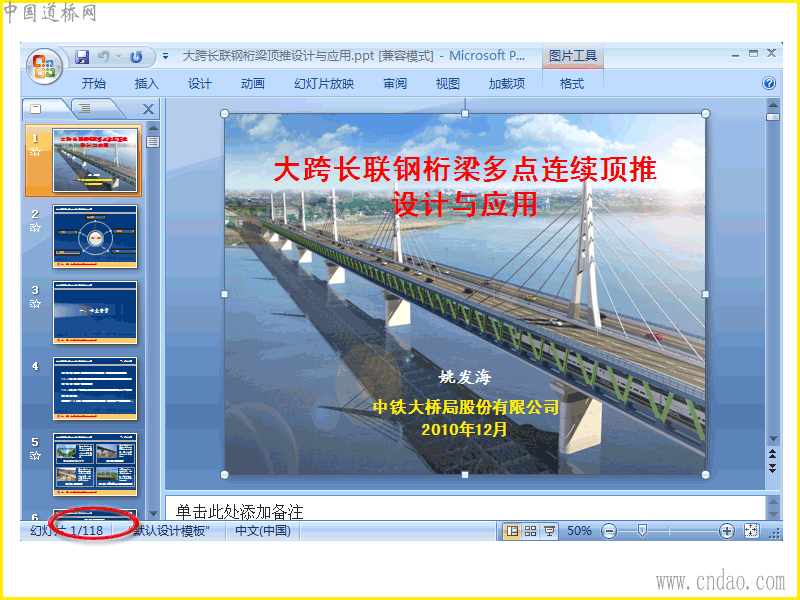Switch to Slide Sorter view
Image resolution: width=800 pixels, height=600 pixels.
pyautogui.click(x=531, y=531)
